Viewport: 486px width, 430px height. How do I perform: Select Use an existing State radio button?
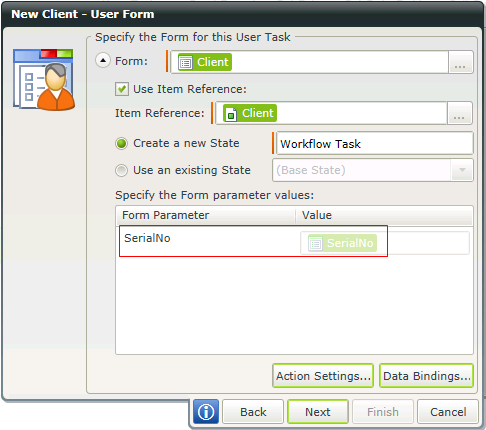coord(121,170)
